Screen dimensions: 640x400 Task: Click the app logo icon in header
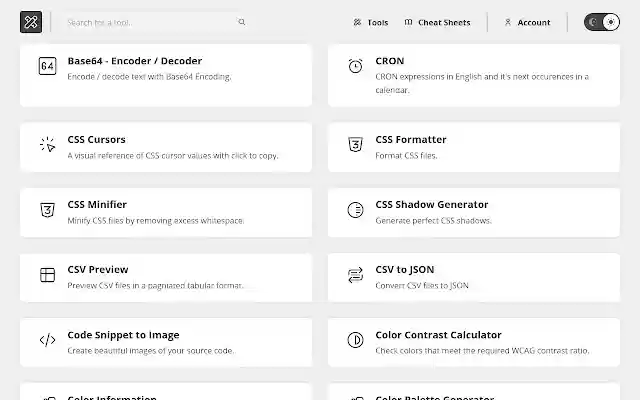coord(31,22)
